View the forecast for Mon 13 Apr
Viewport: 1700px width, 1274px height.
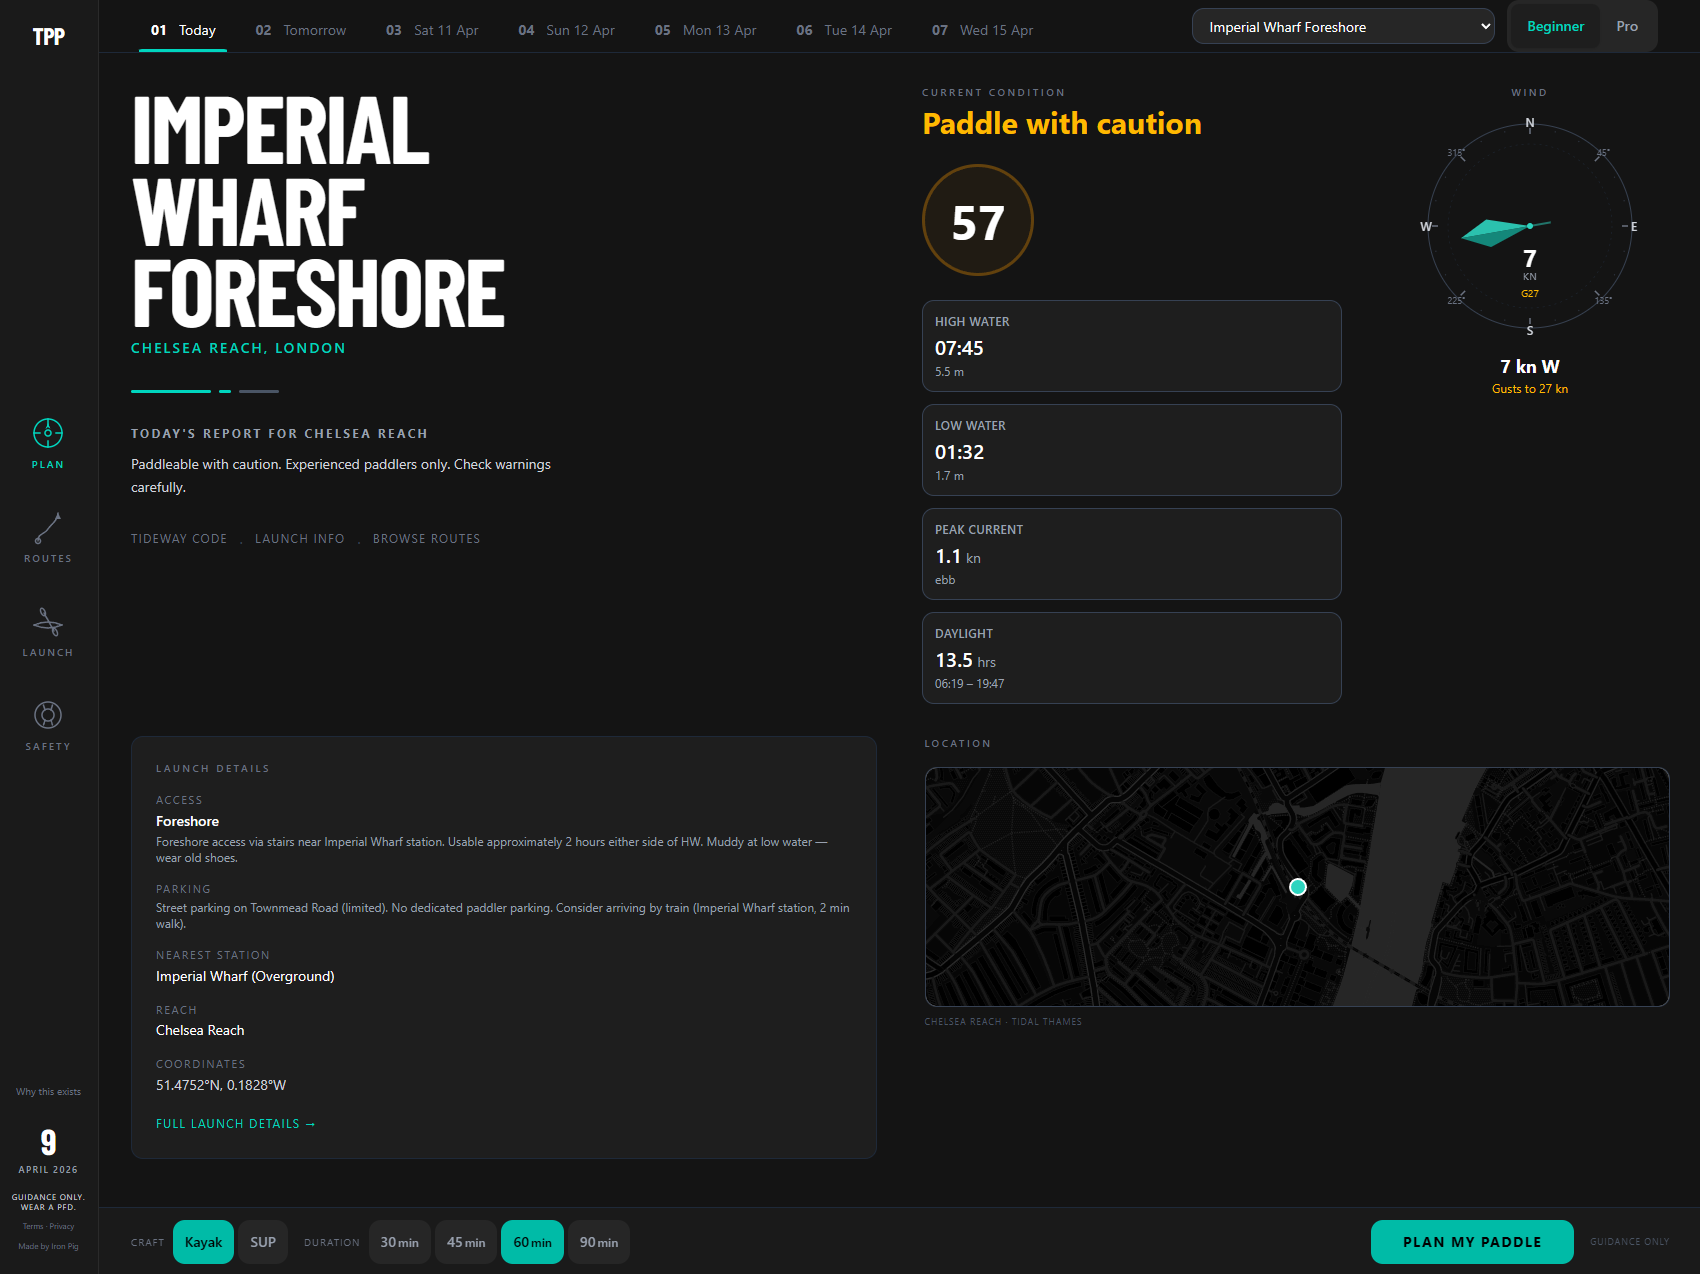704,30
